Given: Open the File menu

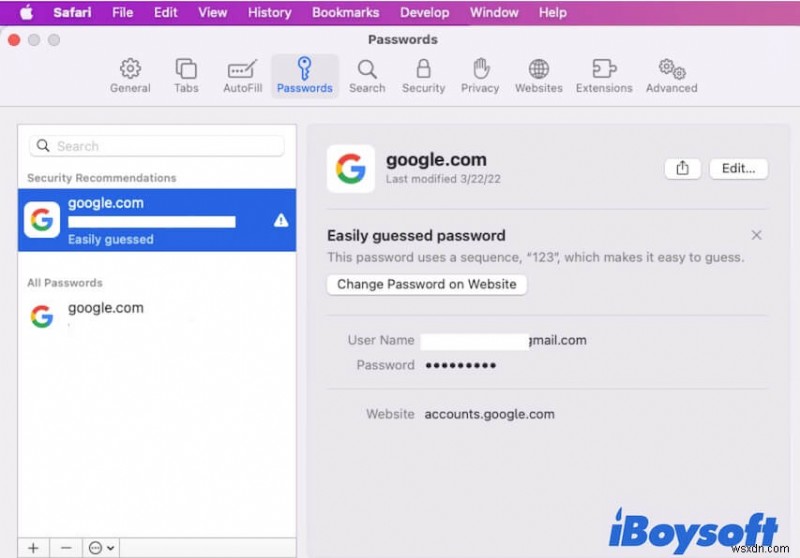Looking at the screenshot, I should pos(122,12).
